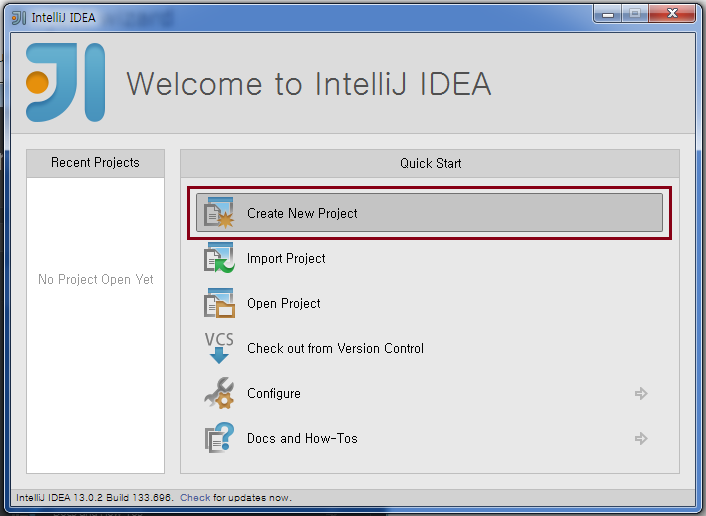Choose the Open Project label
The height and width of the screenshot is (516, 706).
coord(284,303)
